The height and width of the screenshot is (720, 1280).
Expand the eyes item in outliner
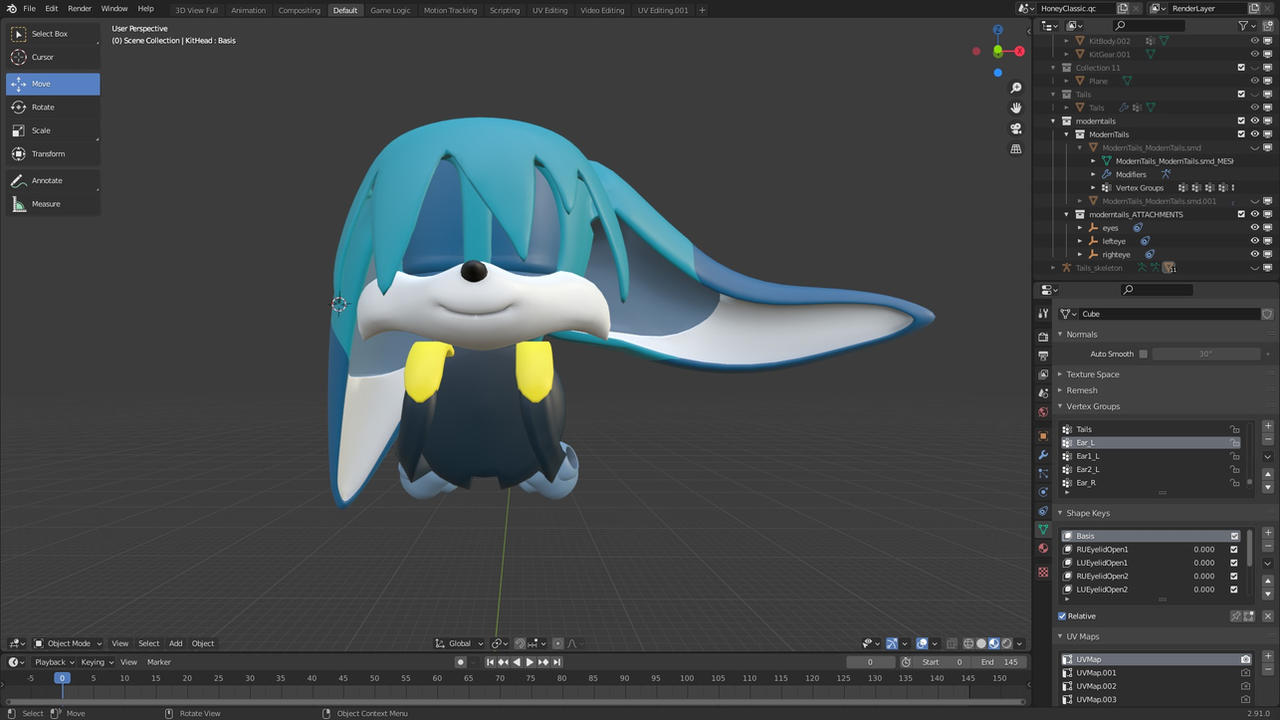tap(1080, 228)
